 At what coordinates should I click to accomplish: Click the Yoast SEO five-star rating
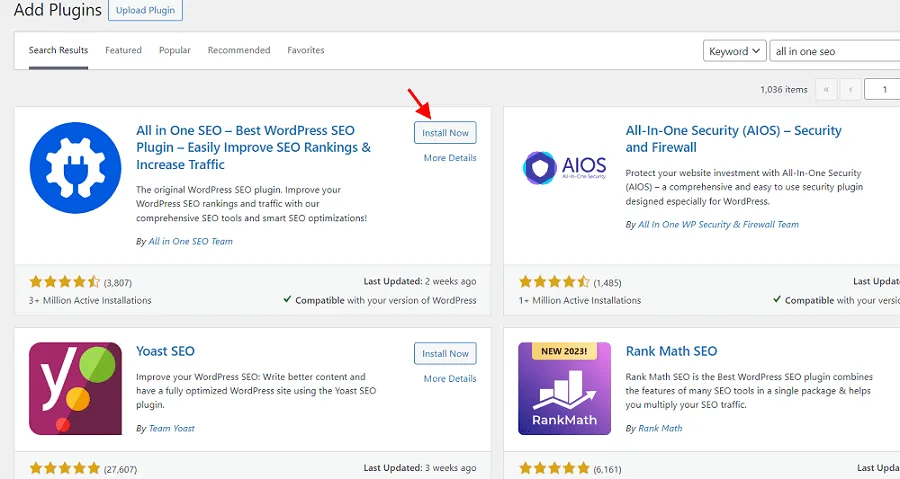pyautogui.click(x=65, y=468)
